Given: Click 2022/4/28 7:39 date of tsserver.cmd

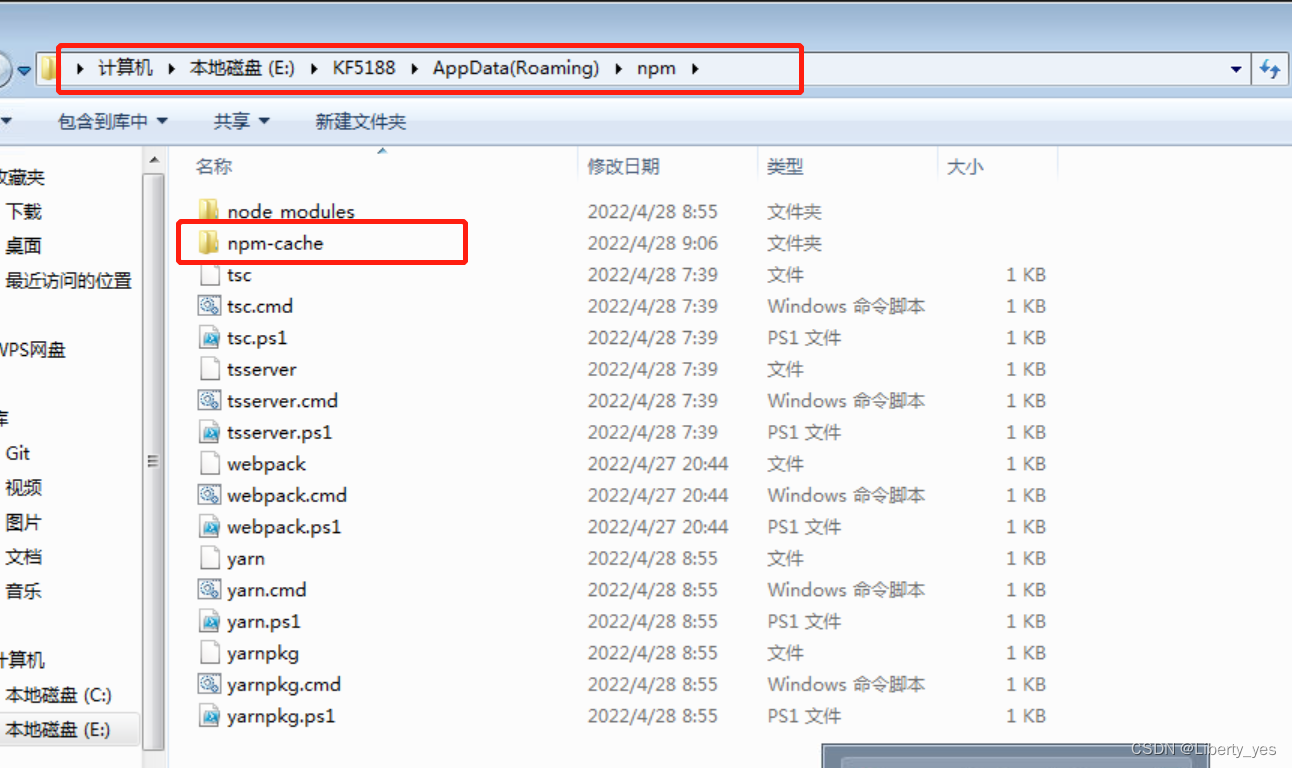Looking at the screenshot, I should (652, 401).
